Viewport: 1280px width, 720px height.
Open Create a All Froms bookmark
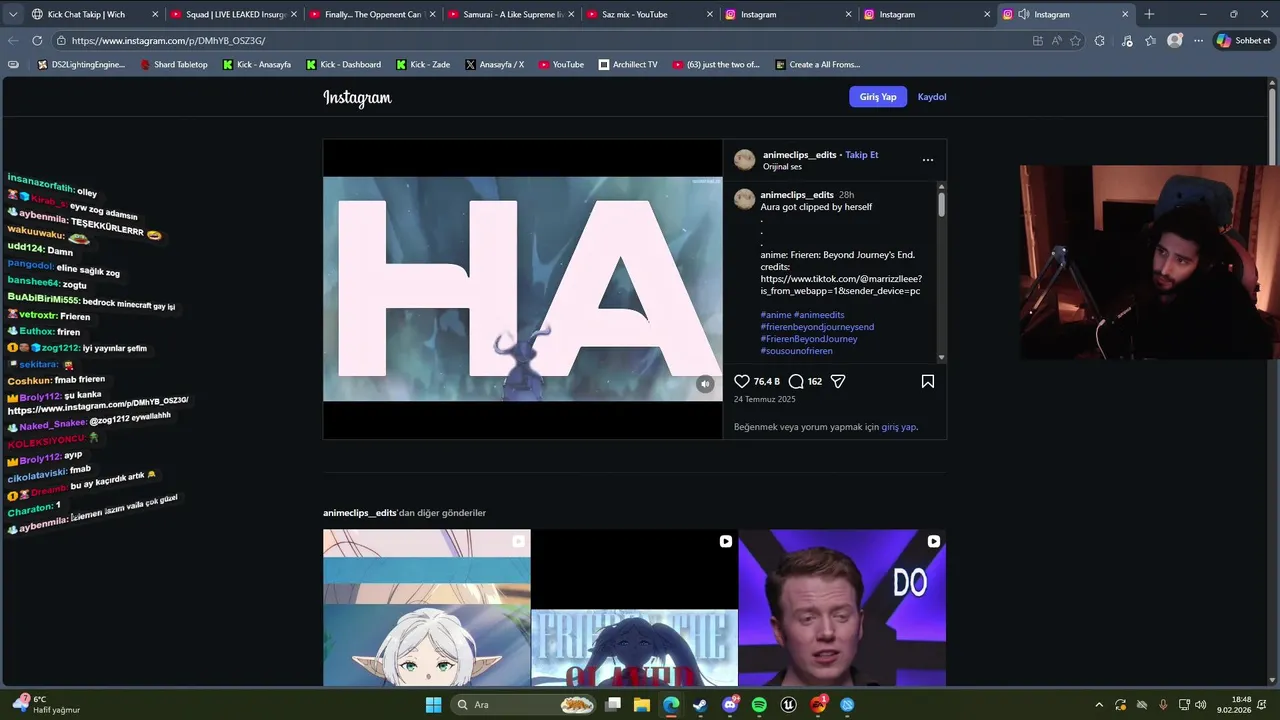click(817, 64)
